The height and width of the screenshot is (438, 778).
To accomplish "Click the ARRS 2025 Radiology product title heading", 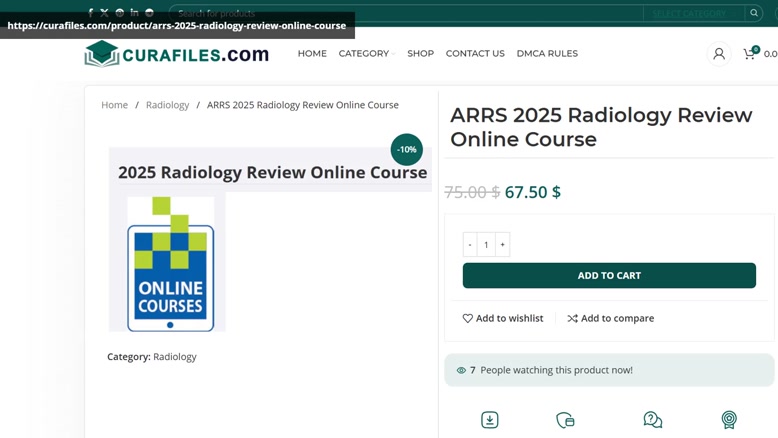I will 601,127.
